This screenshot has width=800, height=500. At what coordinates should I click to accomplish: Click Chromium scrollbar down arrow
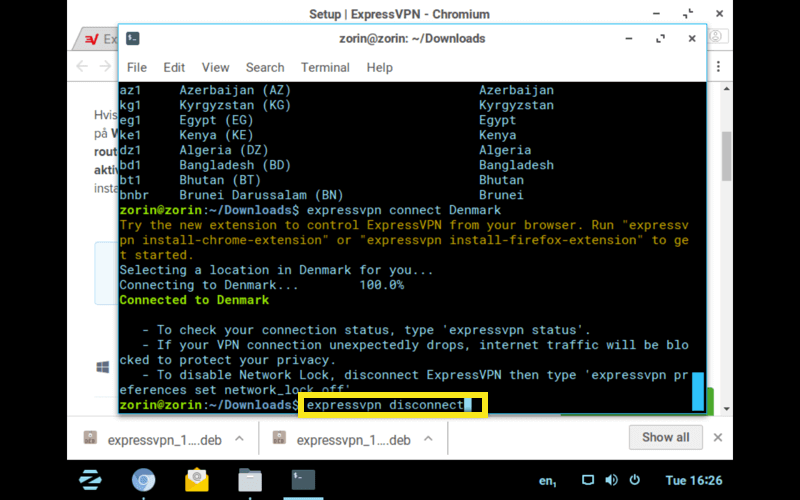tap(727, 409)
